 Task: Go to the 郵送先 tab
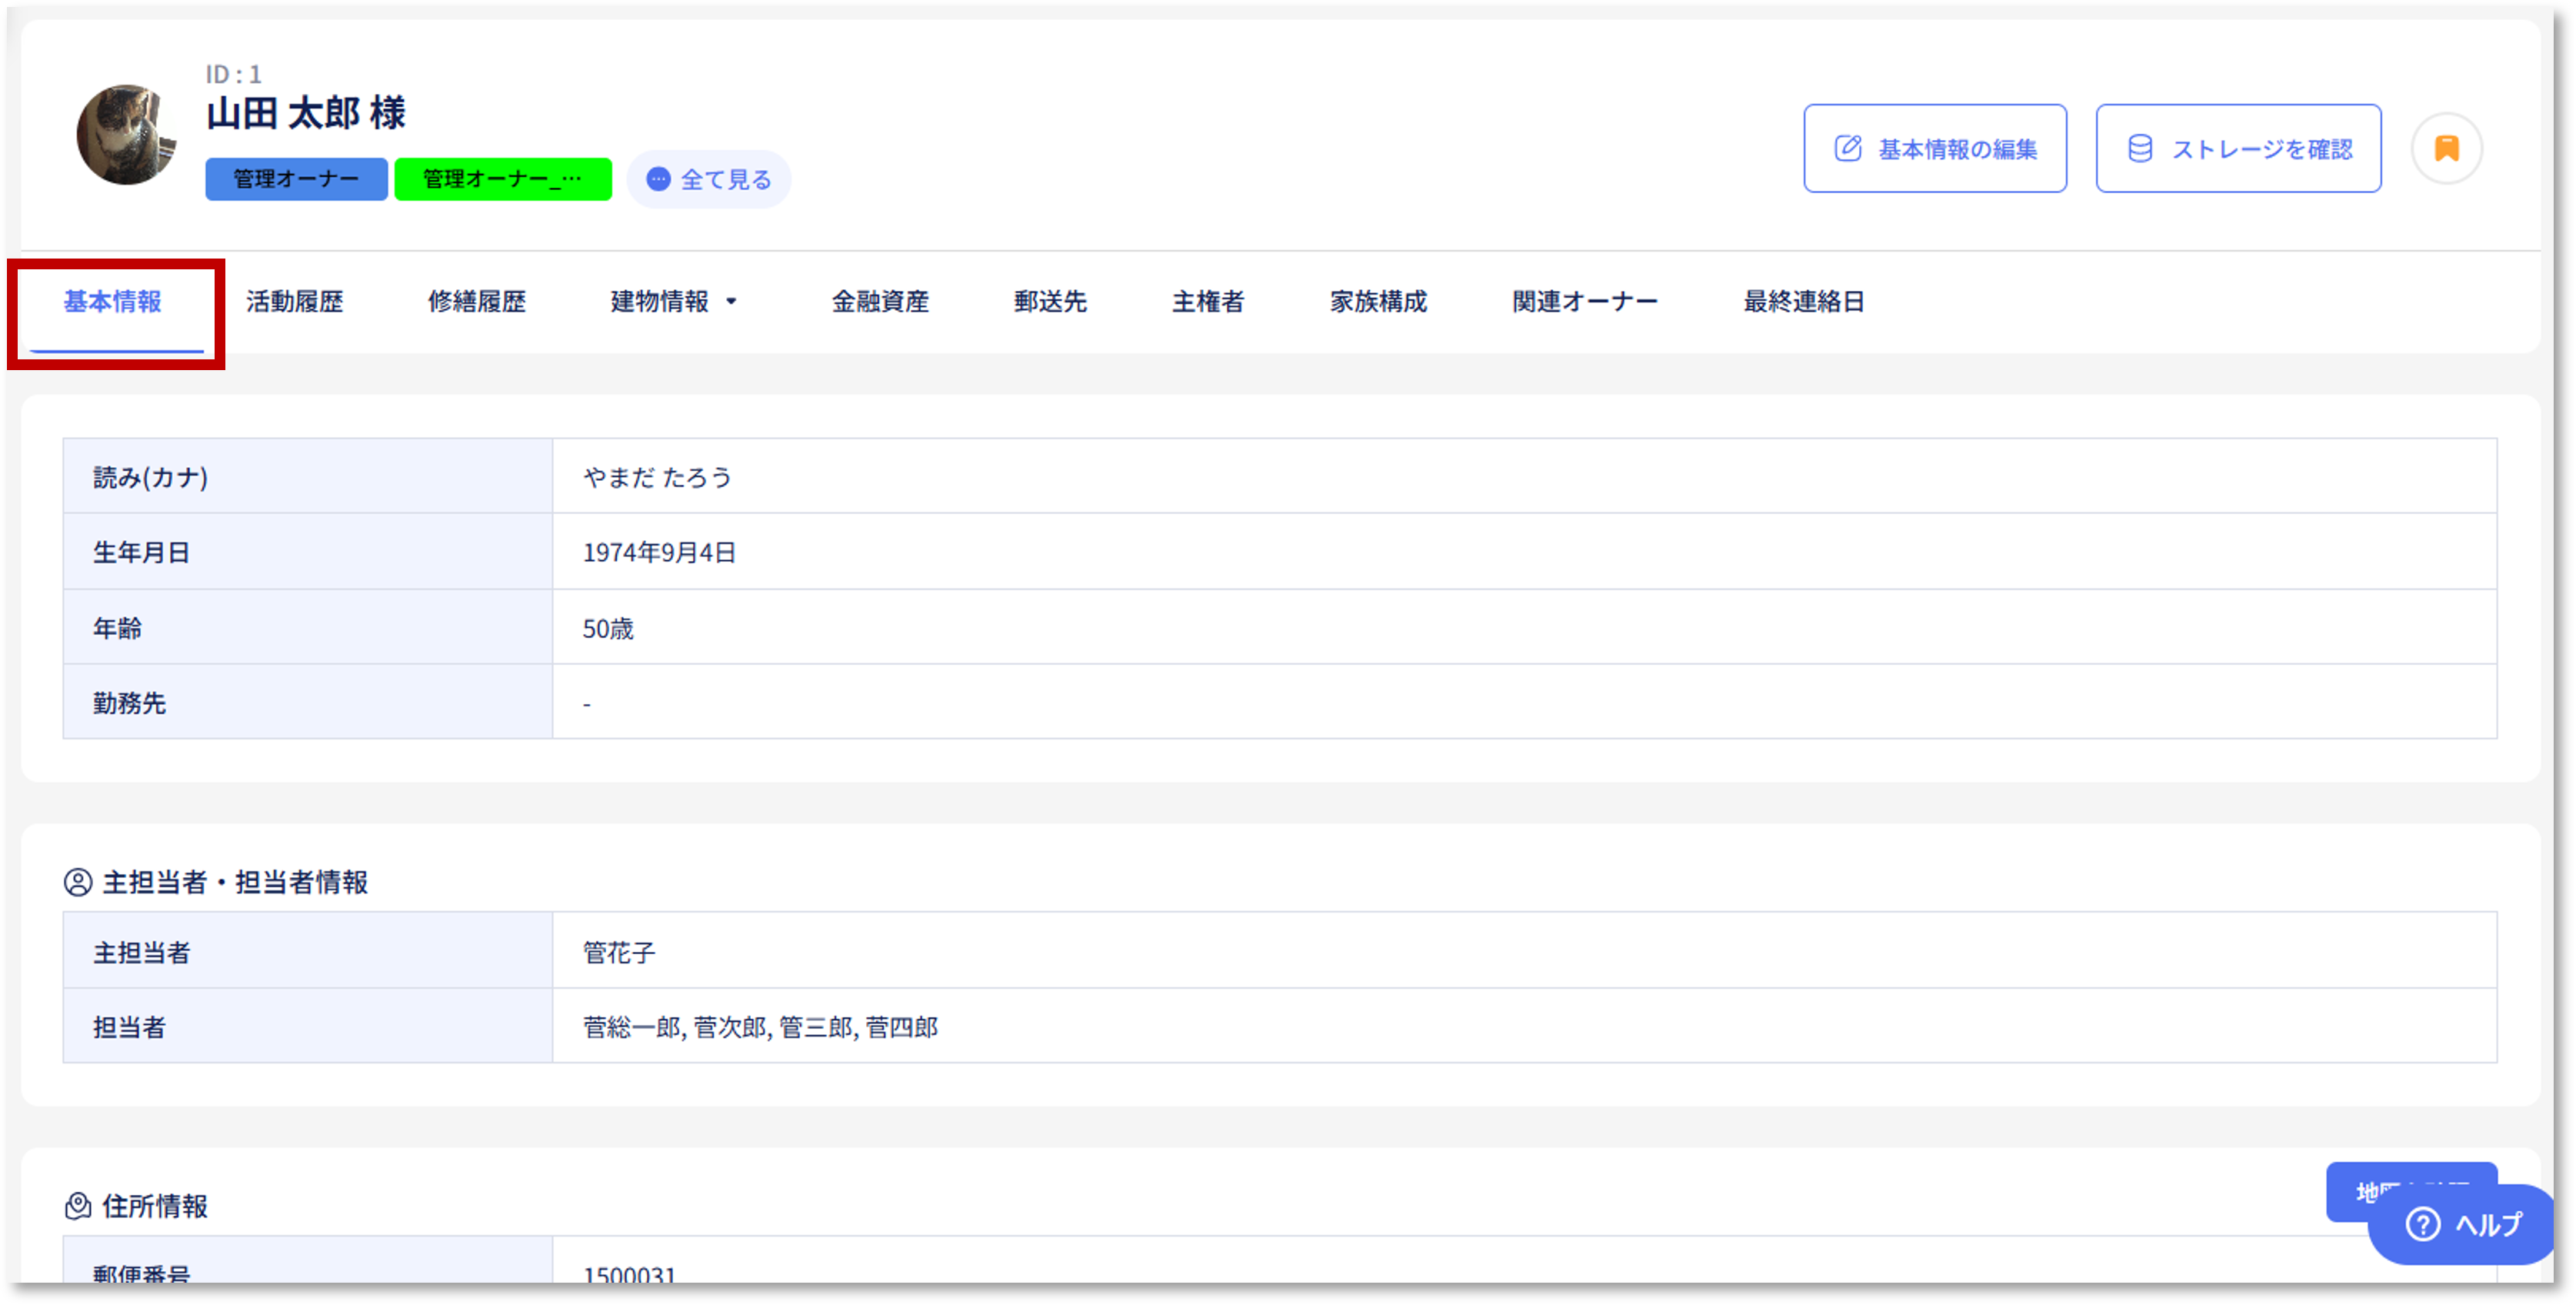[x=1050, y=302]
